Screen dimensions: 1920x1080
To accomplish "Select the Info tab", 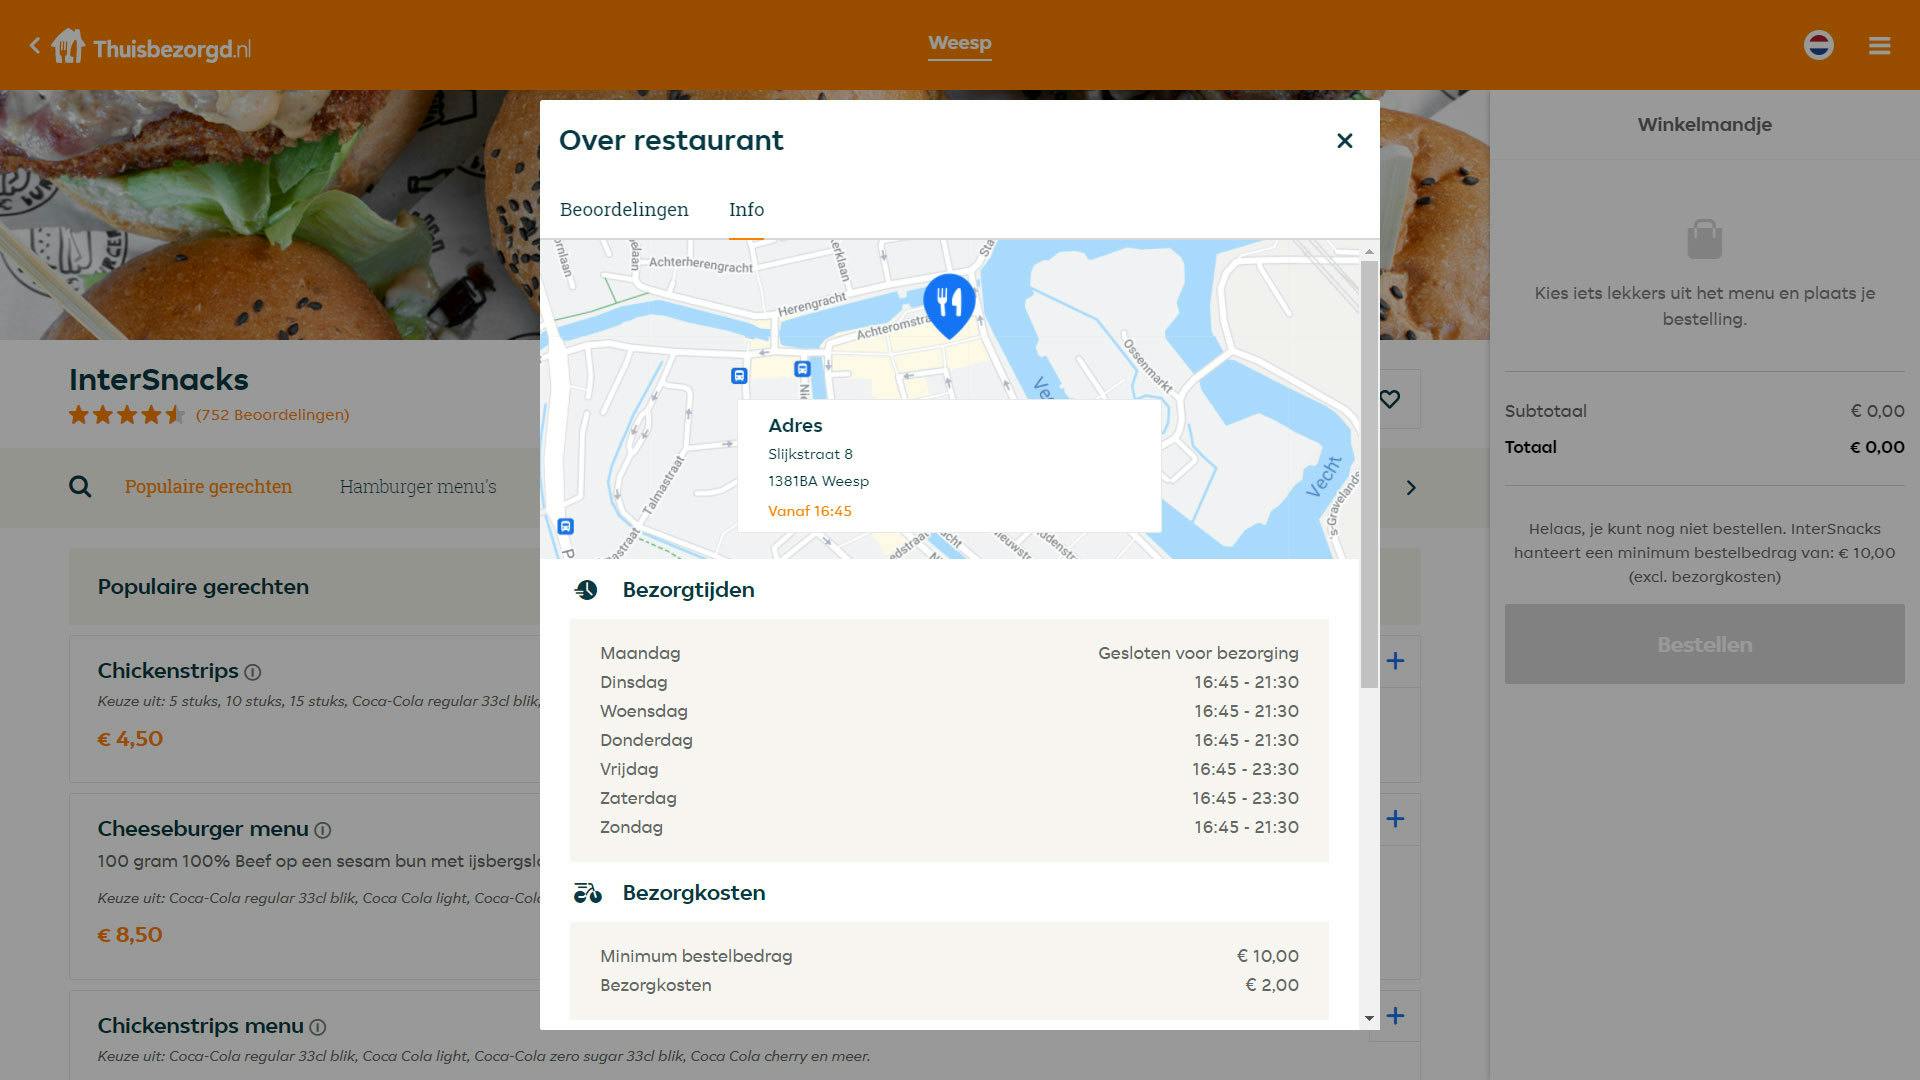I will (x=746, y=210).
